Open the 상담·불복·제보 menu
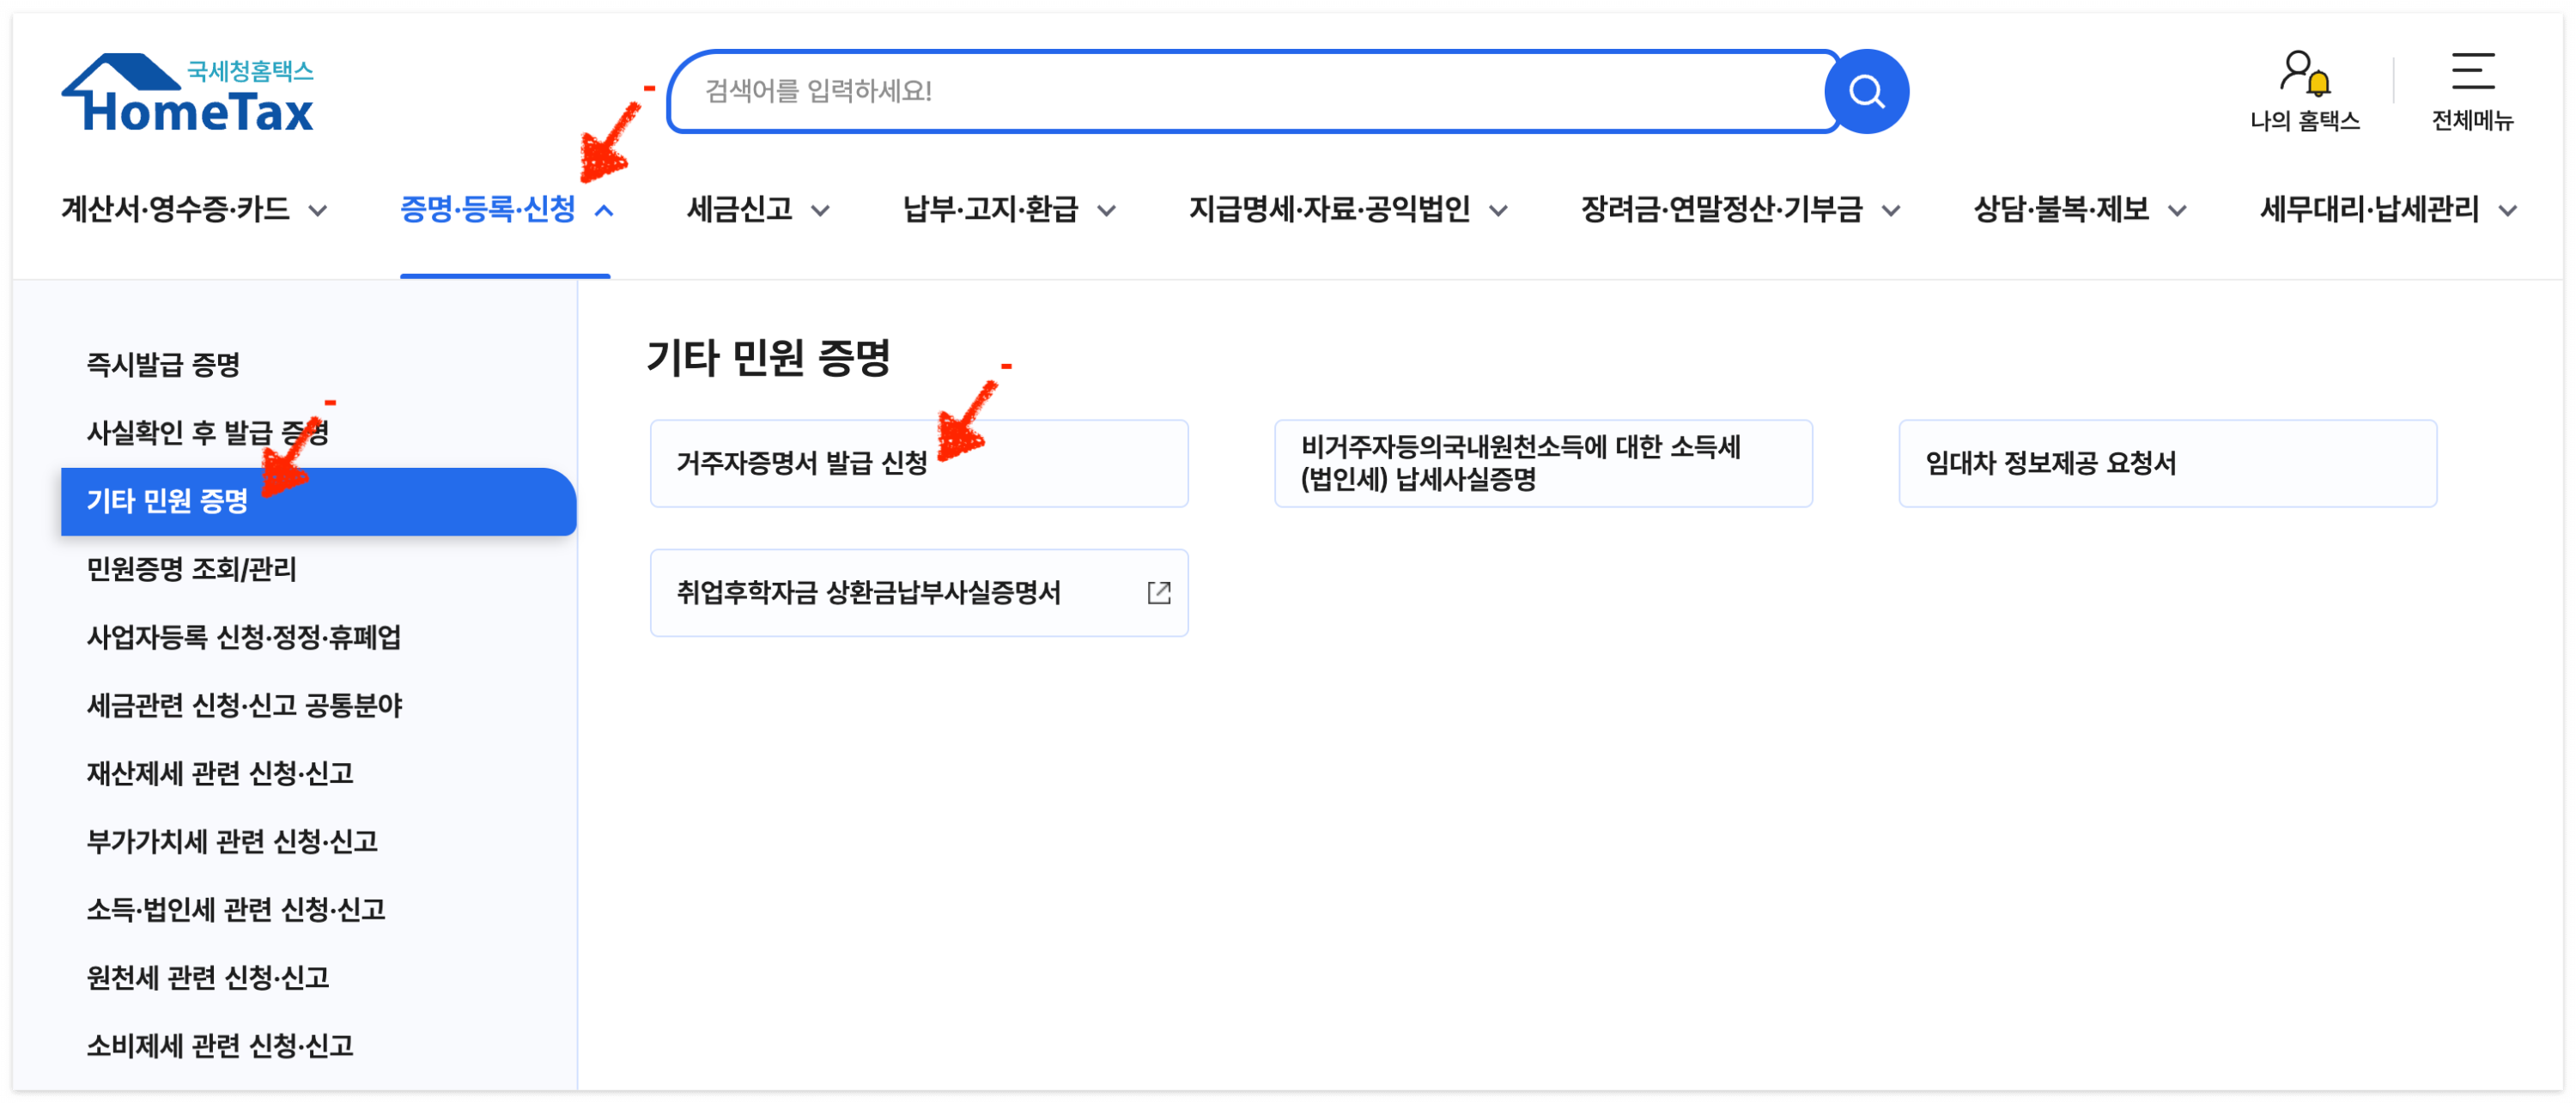This screenshot has height=1103, width=2576. [x=2060, y=209]
